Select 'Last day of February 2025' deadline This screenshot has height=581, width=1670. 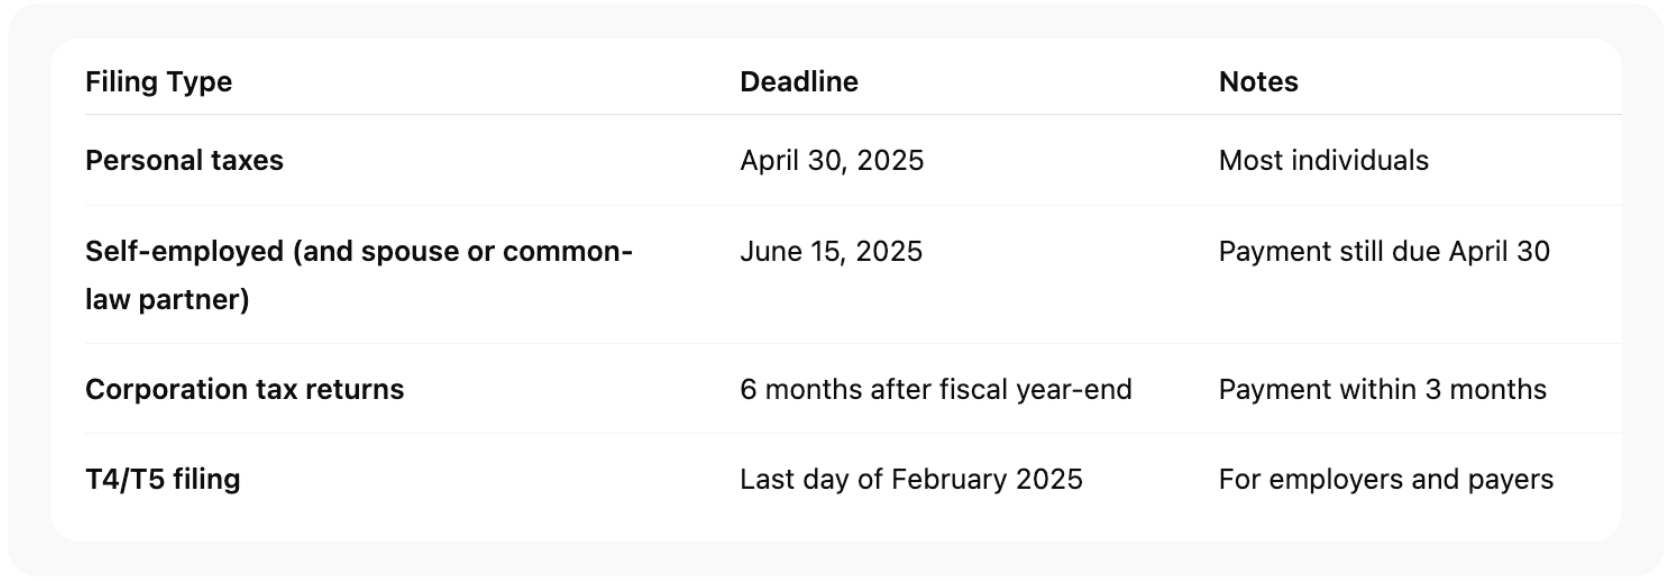(x=910, y=479)
